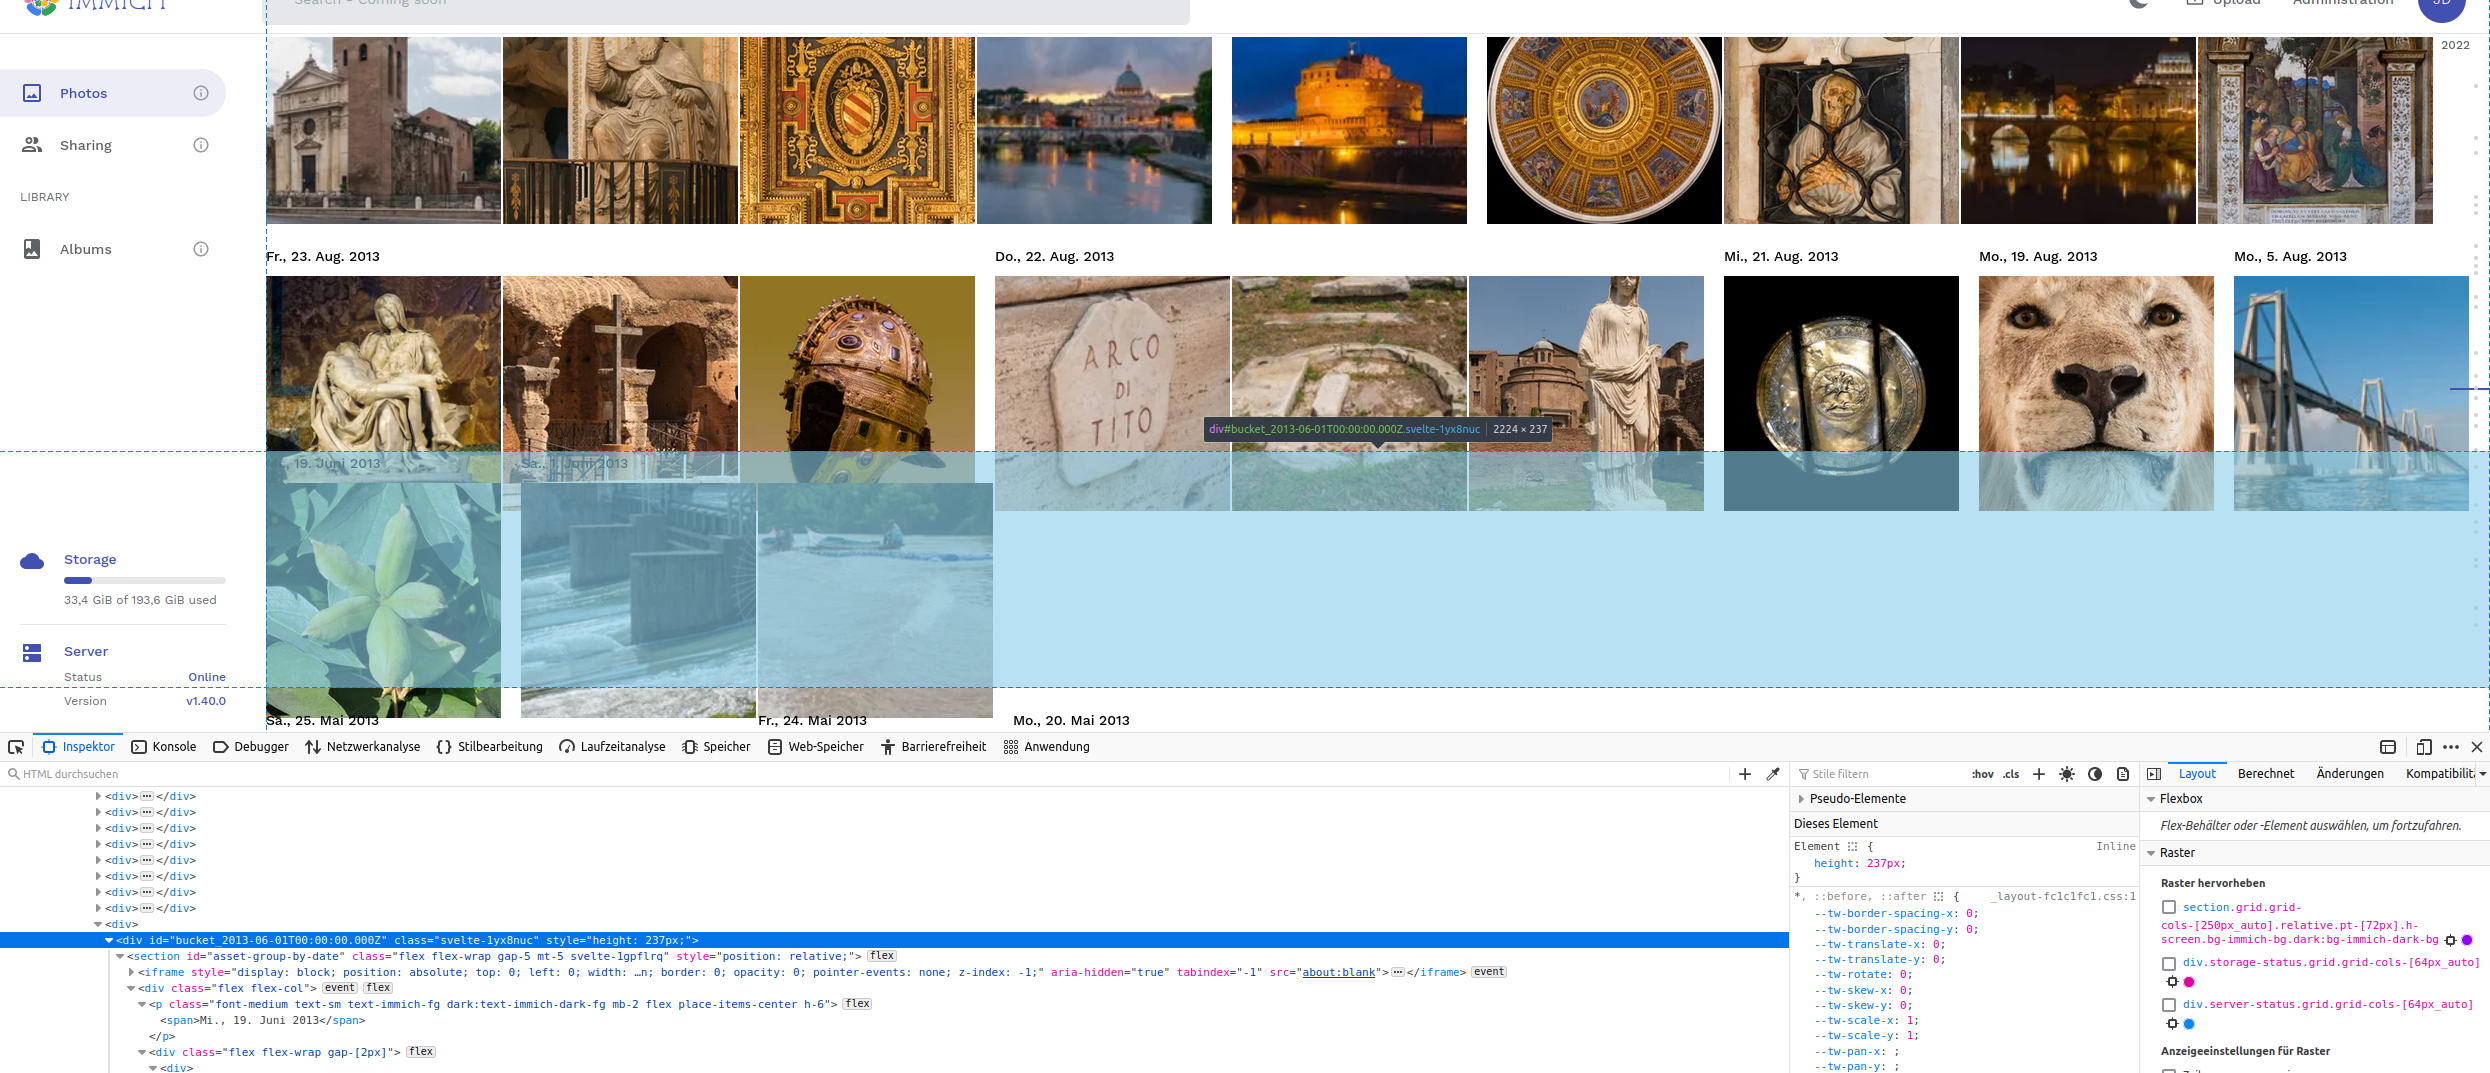Open Speicher tab
The image size is (2490, 1073).
click(716, 747)
